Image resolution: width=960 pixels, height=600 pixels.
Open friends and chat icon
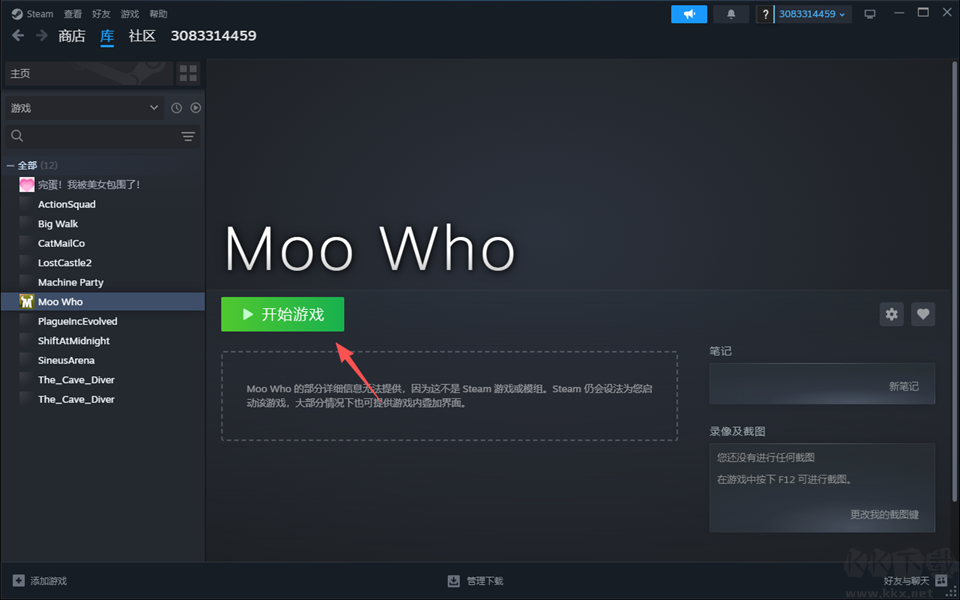[941, 580]
